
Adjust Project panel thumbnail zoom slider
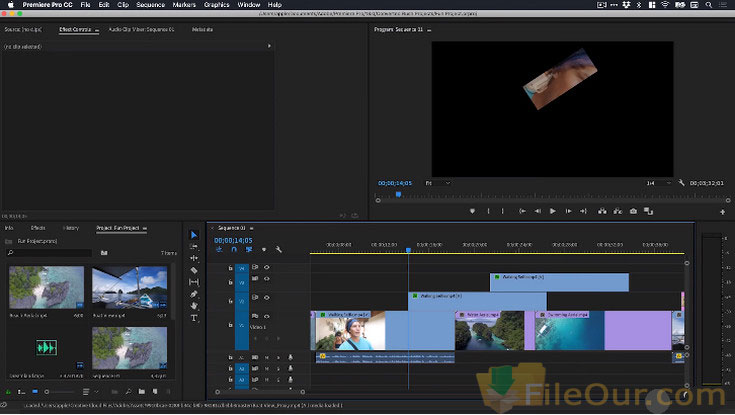click(x=59, y=392)
